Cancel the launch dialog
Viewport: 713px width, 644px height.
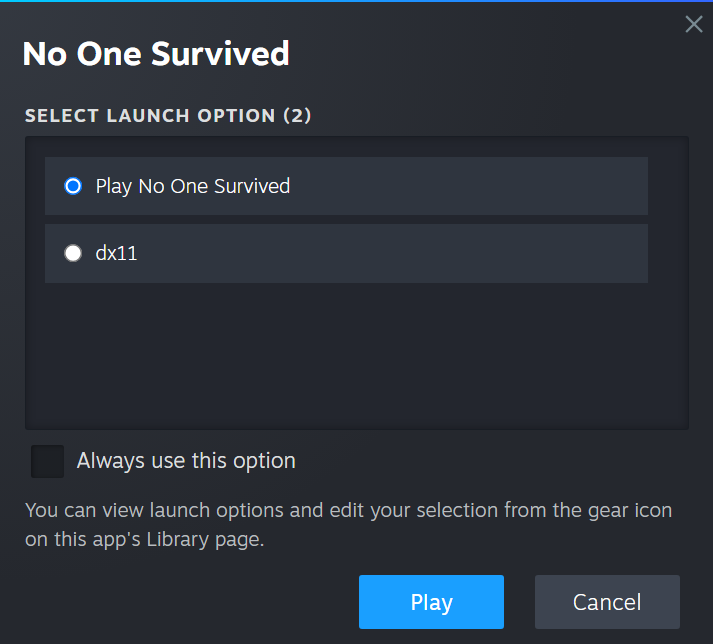[607, 602]
